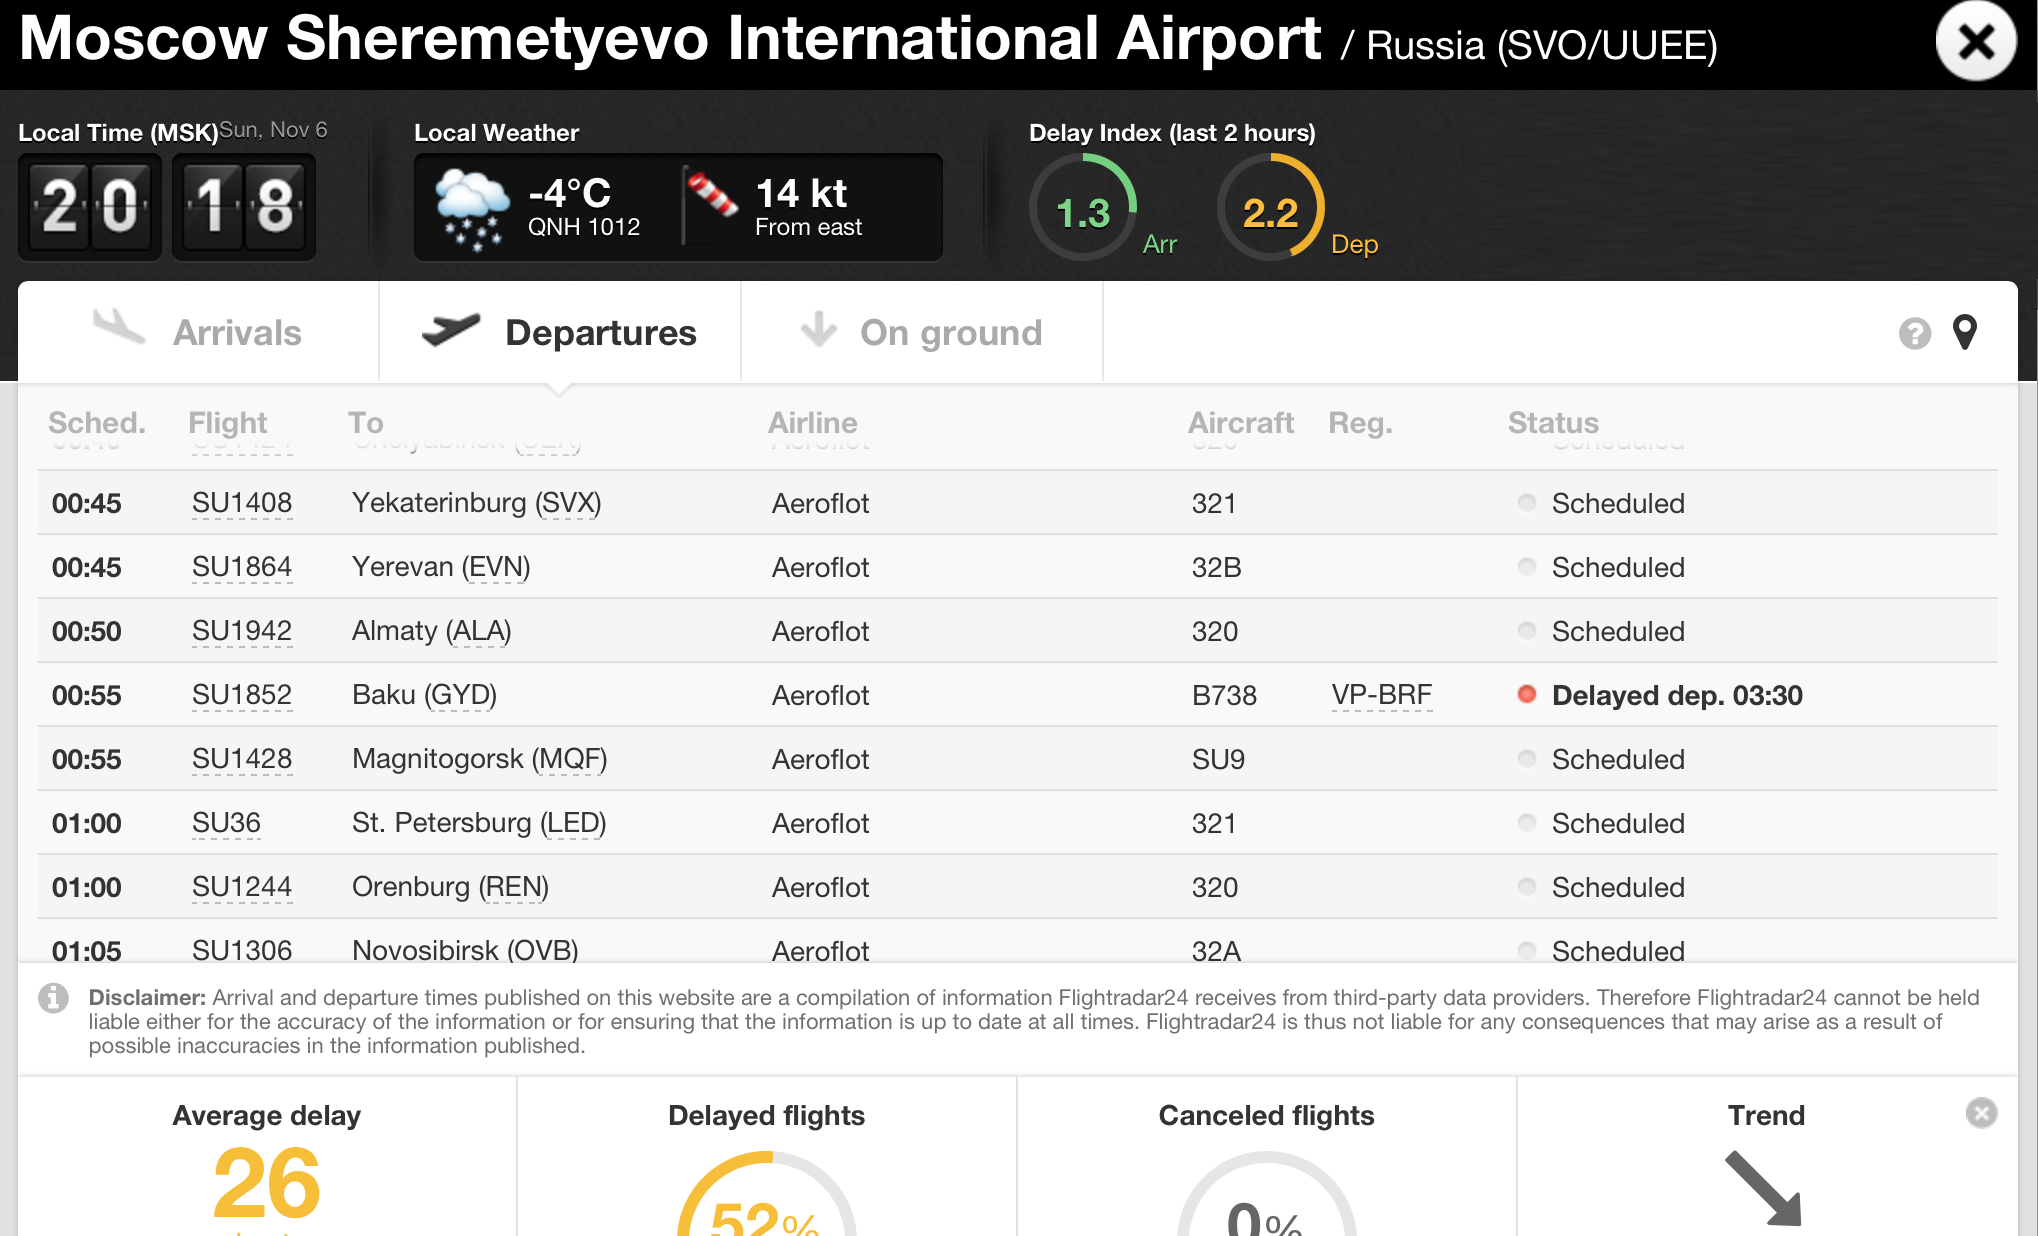The width and height of the screenshot is (2038, 1236).
Task: Open flight SU1864 link
Action: pyautogui.click(x=242, y=567)
